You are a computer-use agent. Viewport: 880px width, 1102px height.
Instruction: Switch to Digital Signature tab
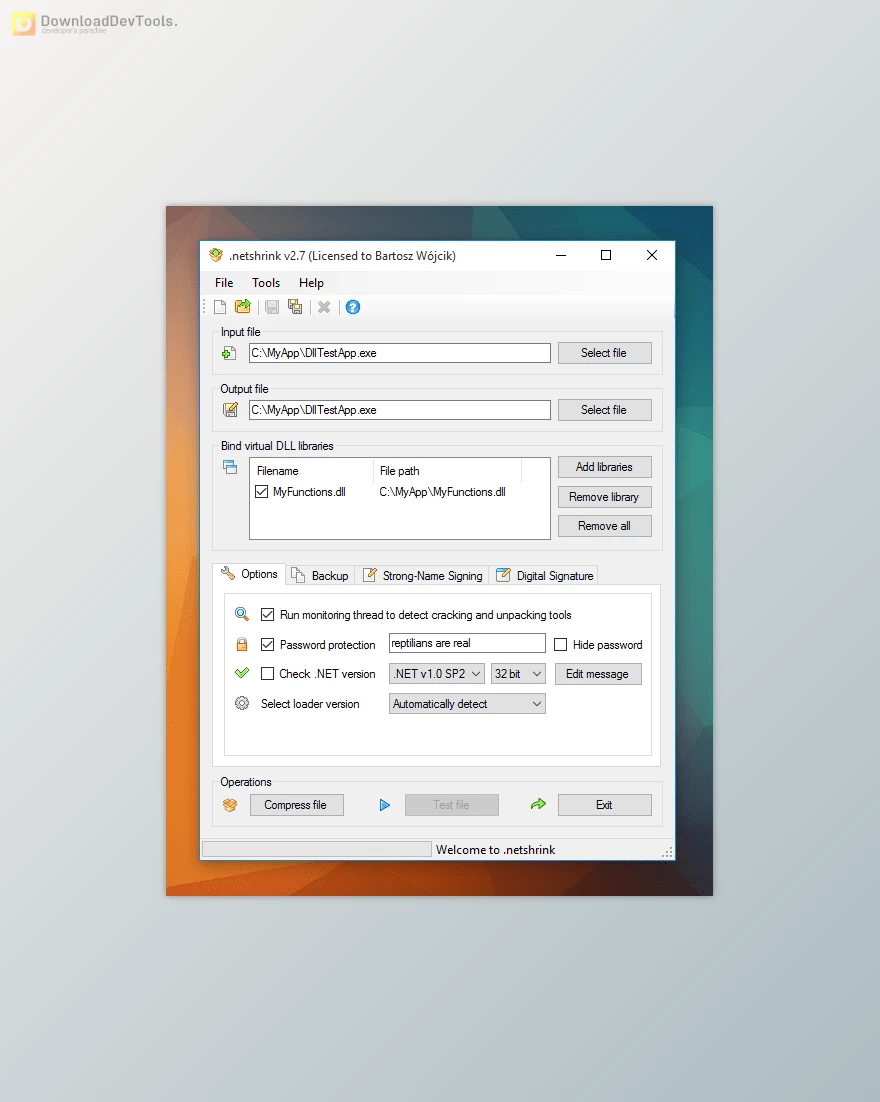pyautogui.click(x=545, y=576)
